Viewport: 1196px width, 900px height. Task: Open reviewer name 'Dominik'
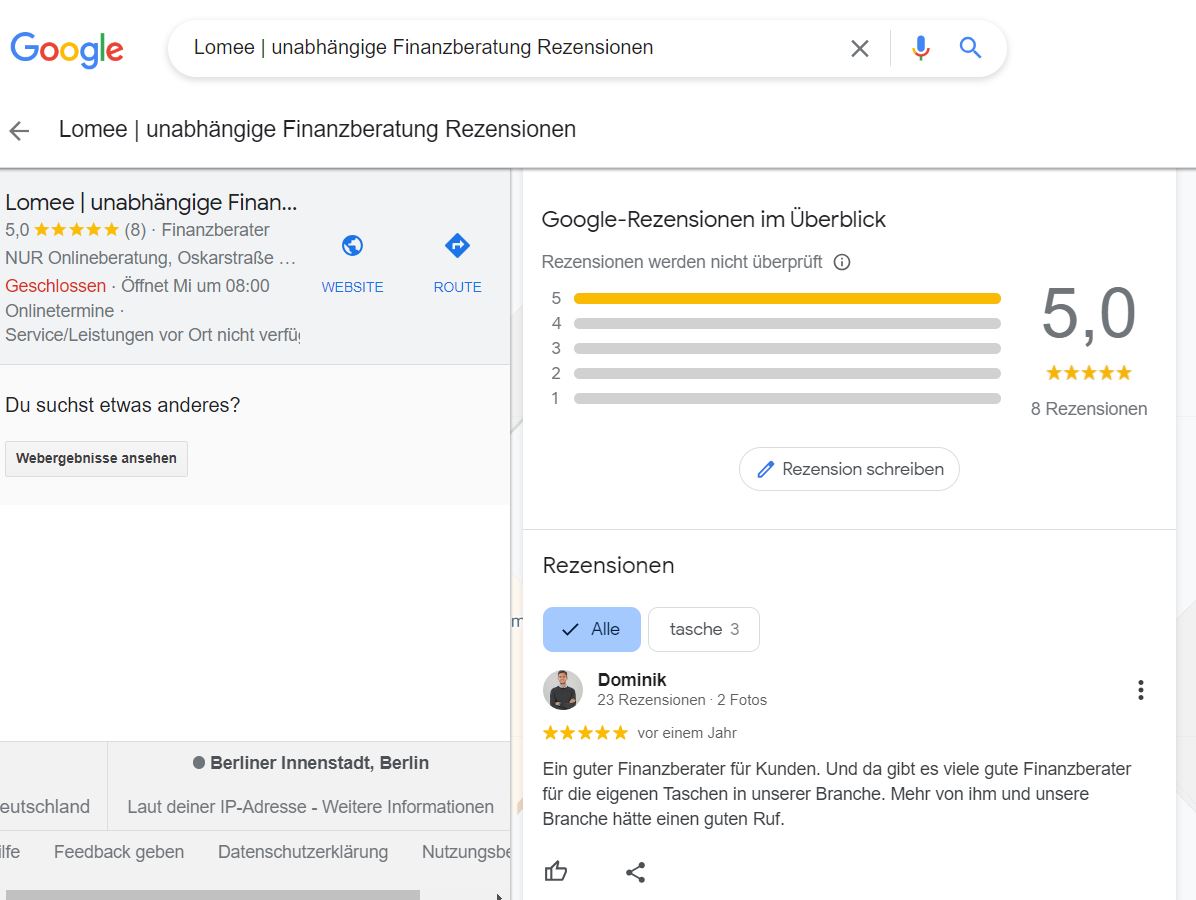(632, 680)
